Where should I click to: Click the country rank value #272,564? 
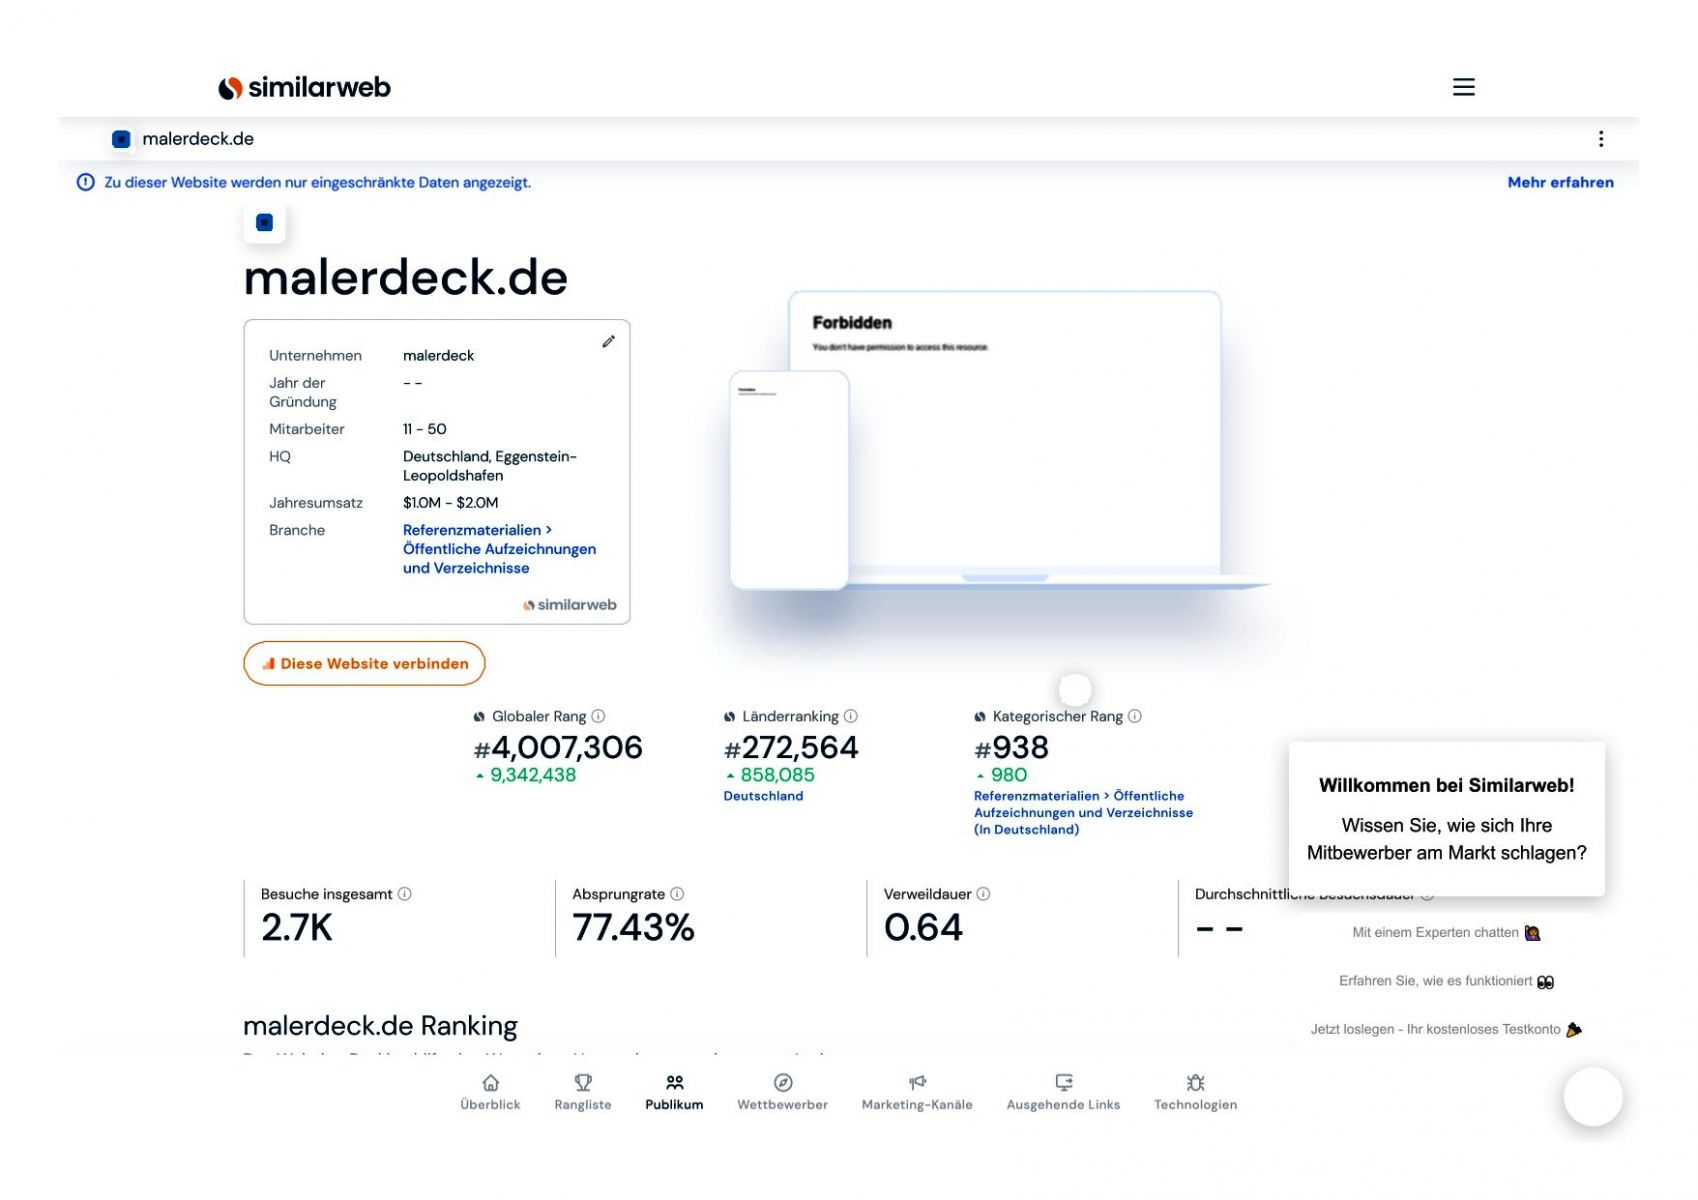click(x=790, y=747)
